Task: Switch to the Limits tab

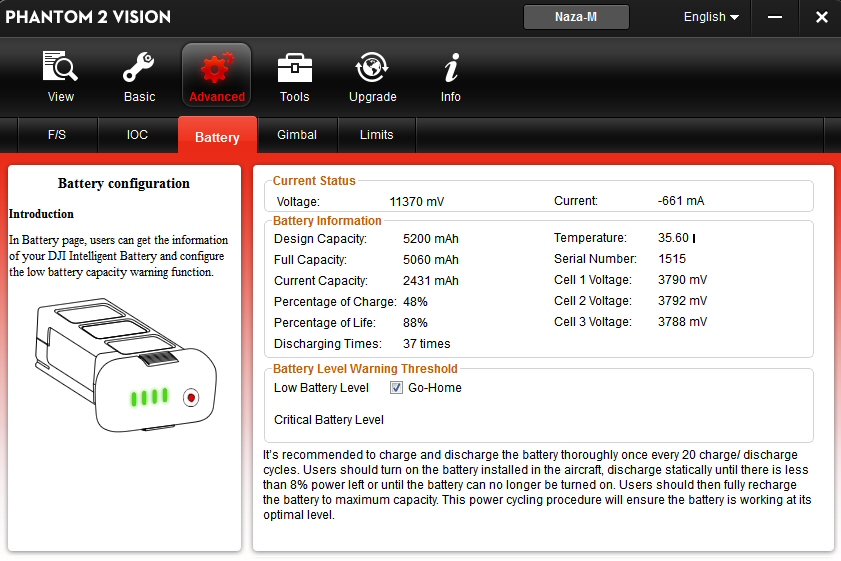Action: (x=377, y=135)
